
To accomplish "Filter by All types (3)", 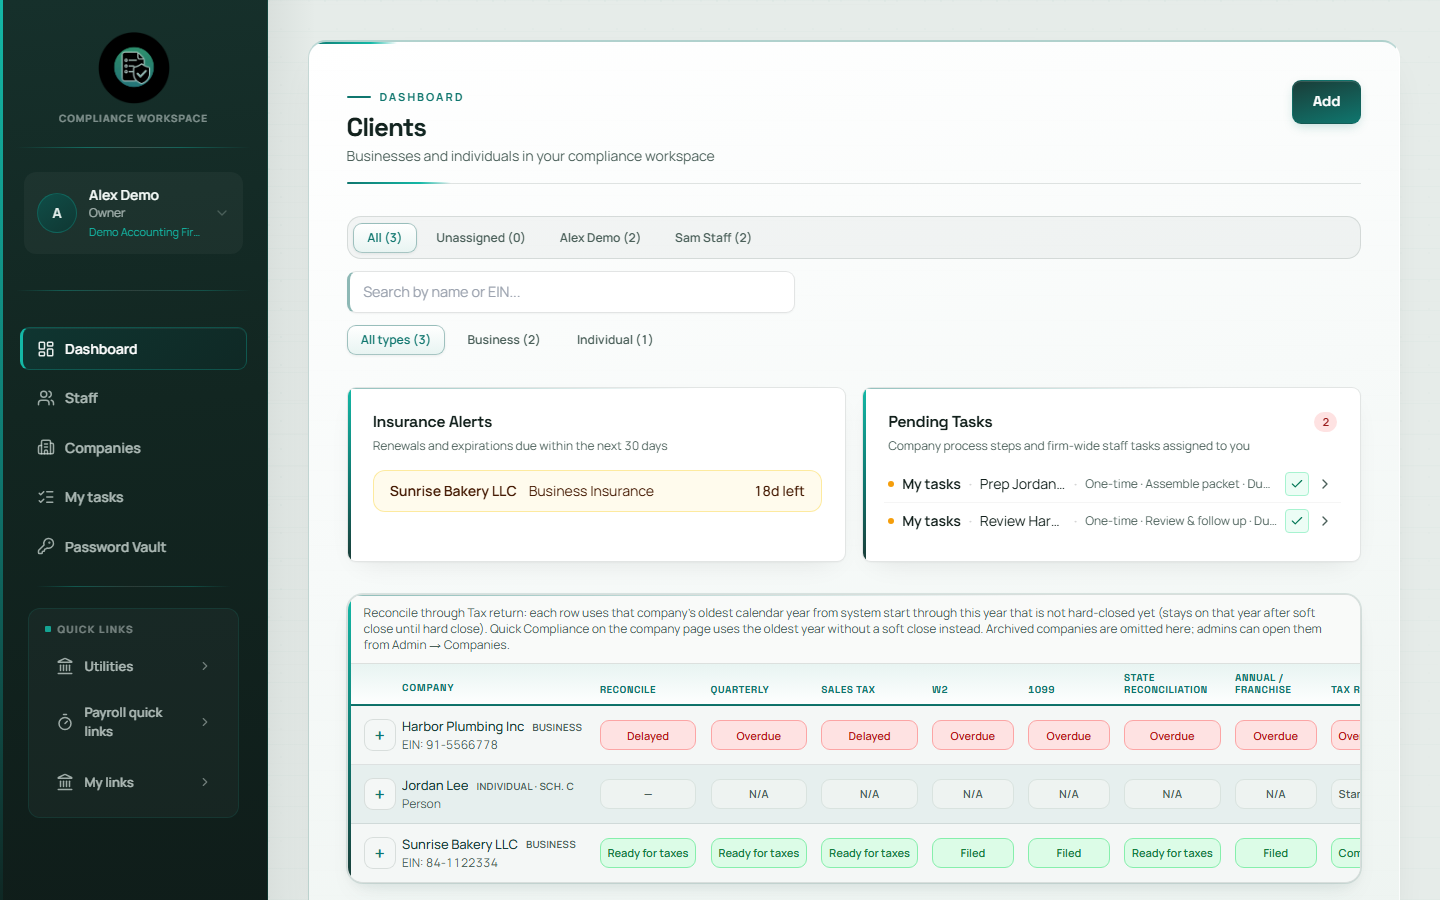I will tap(396, 340).
